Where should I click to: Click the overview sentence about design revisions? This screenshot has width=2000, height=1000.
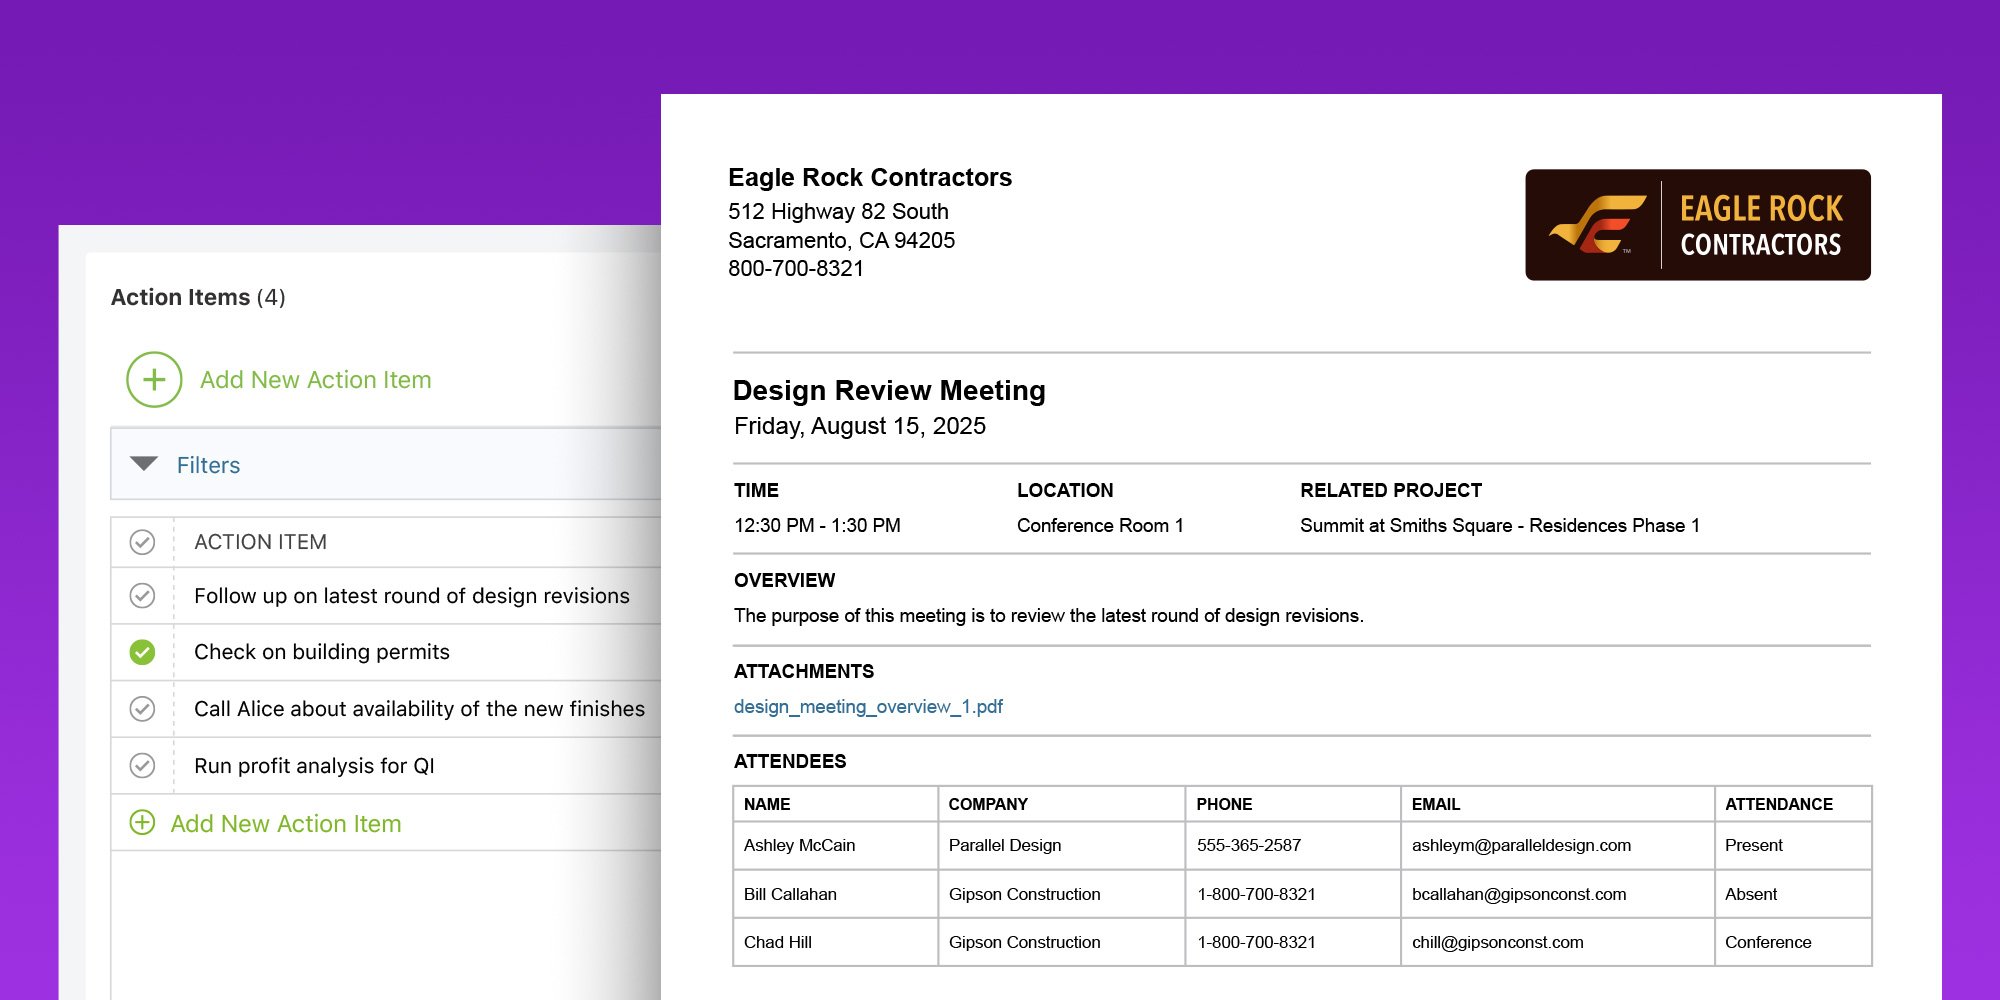(1049, 615)
